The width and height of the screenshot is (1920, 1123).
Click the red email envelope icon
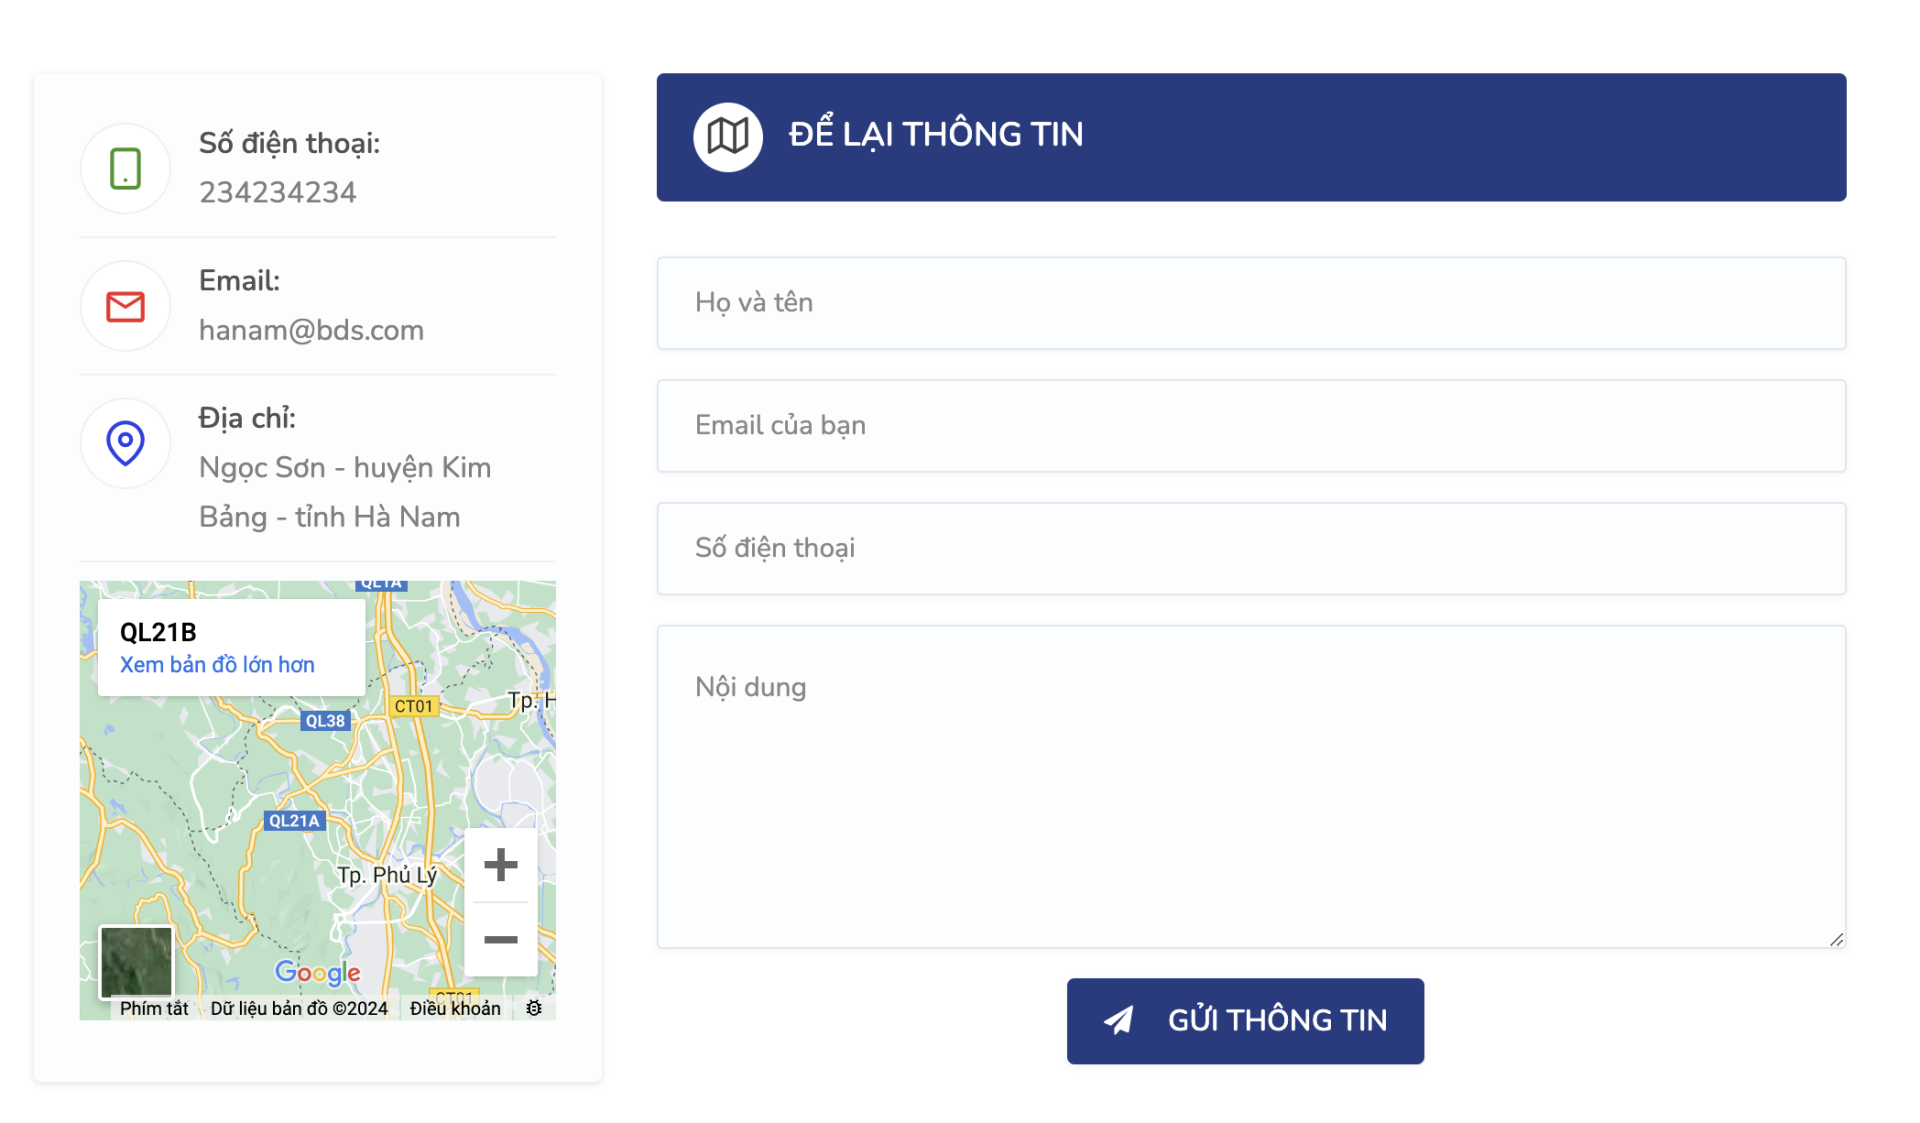pos(125,306)
